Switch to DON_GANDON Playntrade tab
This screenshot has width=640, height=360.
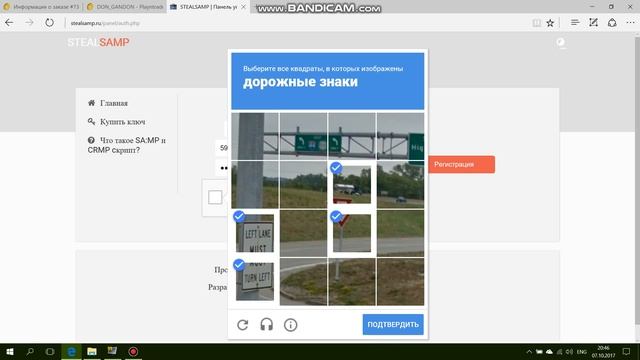click(x=125, y=7)
